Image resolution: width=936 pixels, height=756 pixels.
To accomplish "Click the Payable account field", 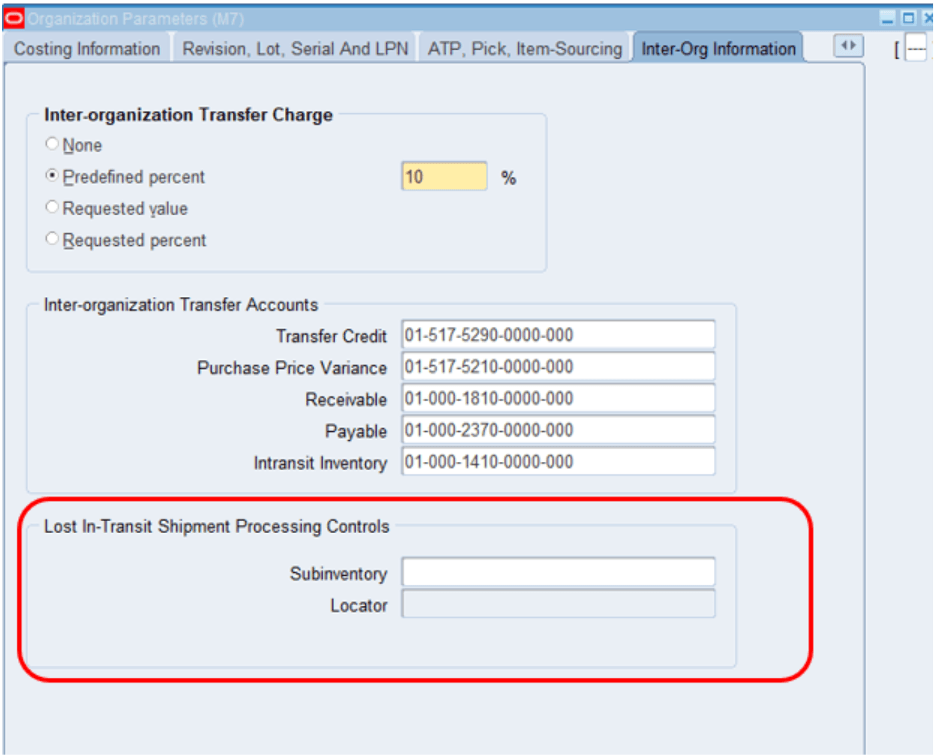I will [557, 430].
